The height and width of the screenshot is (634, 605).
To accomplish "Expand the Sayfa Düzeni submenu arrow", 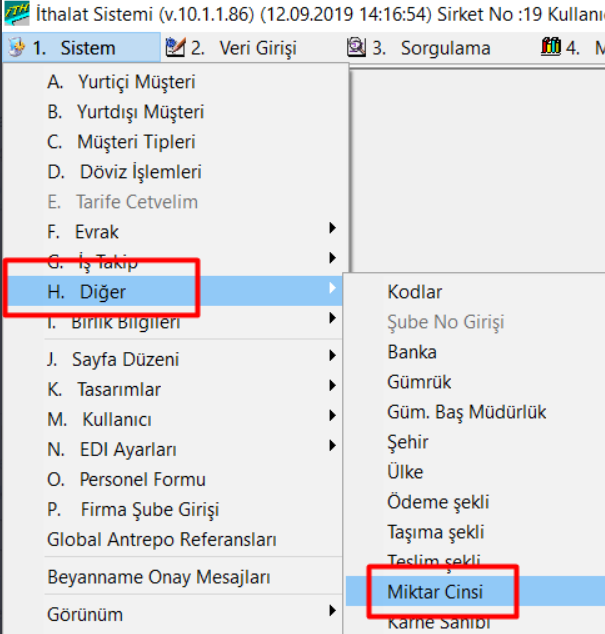I will point(332,355).
